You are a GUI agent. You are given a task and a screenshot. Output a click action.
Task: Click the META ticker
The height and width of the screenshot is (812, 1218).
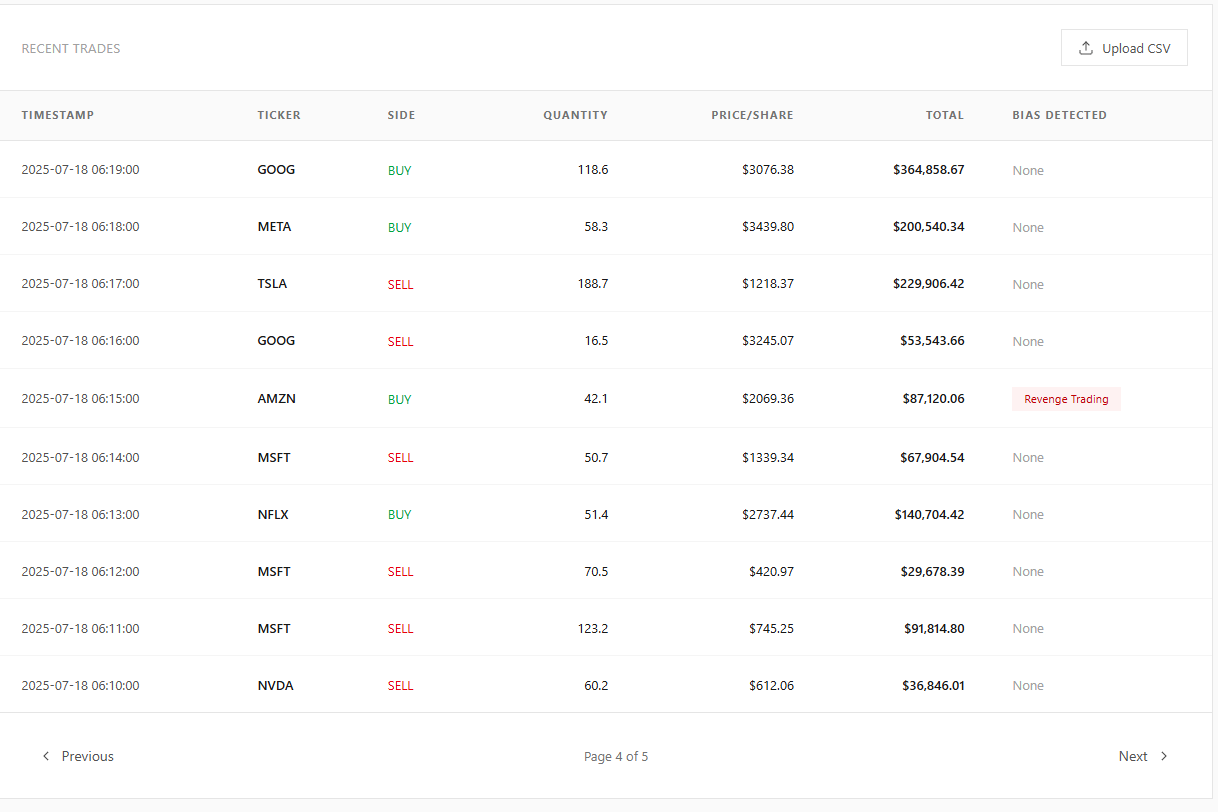coord(274,227)
